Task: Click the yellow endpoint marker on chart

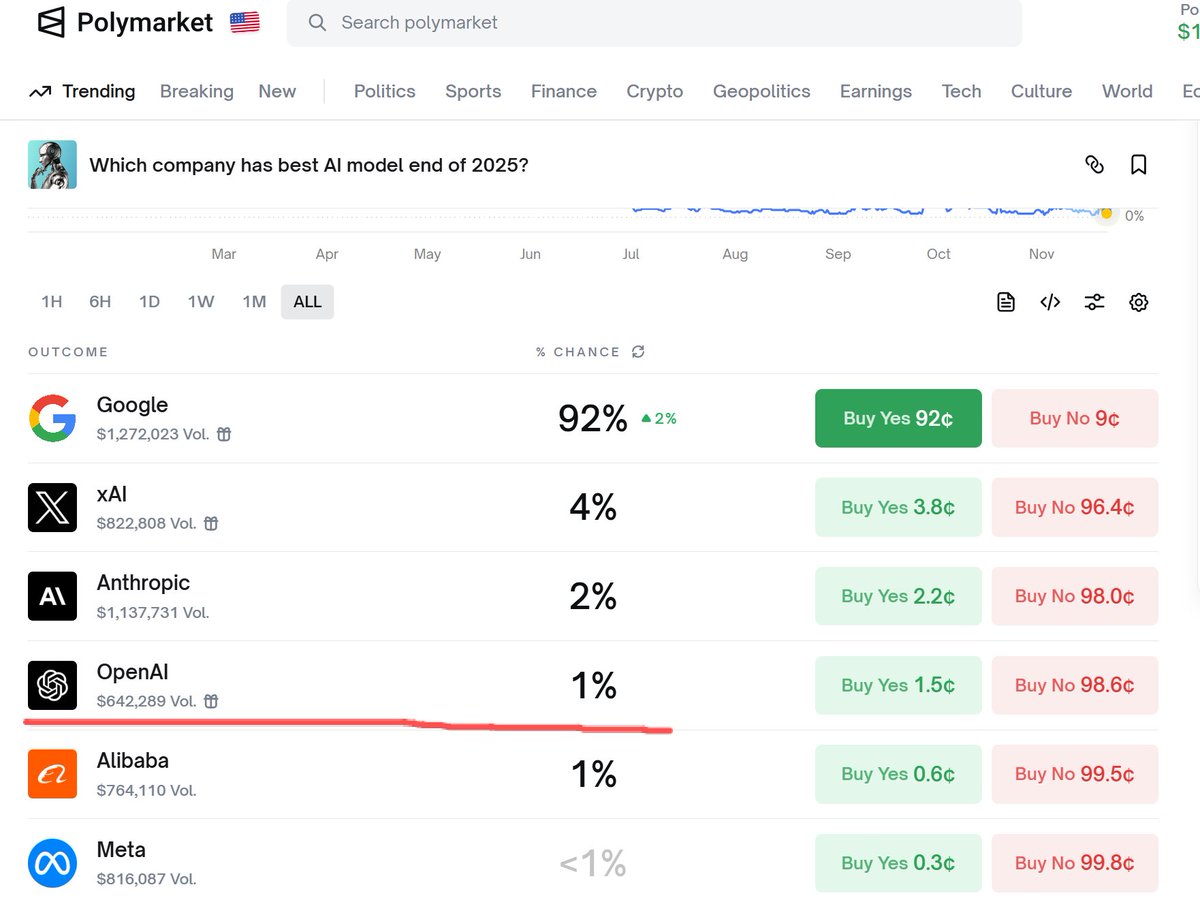Action: click(x=1106, y=213)
